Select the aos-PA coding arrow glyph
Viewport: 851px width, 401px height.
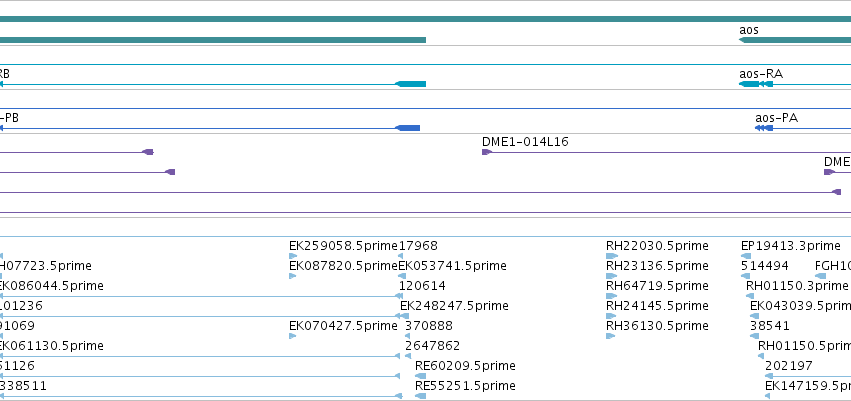[764, 128]
